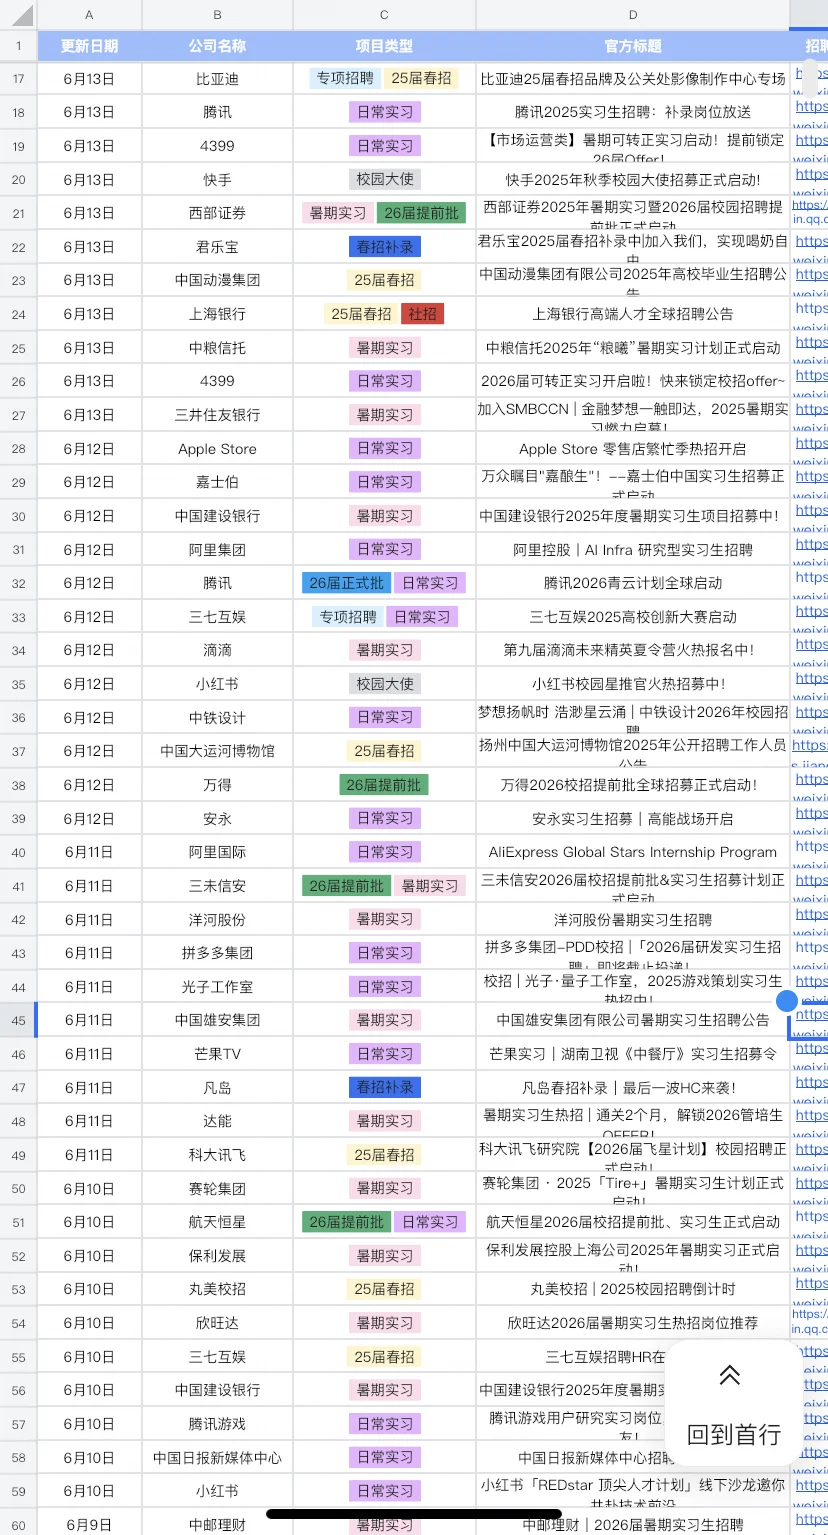
Task: Select row number 45
Action: pos(19,1020)
